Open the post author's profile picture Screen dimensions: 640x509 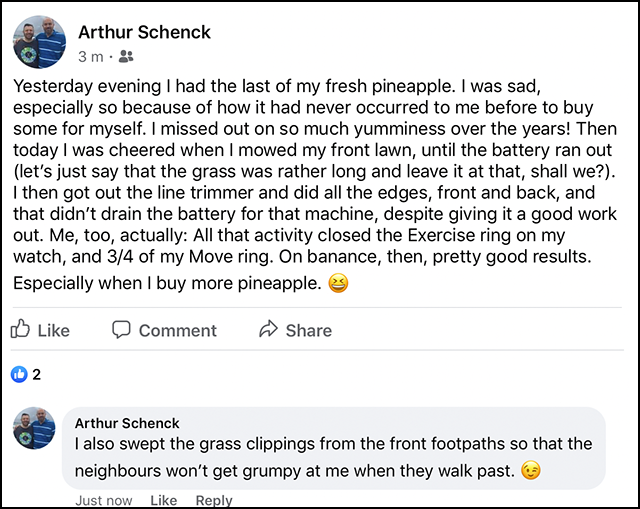pyautogui.click(x=40, y=42)
